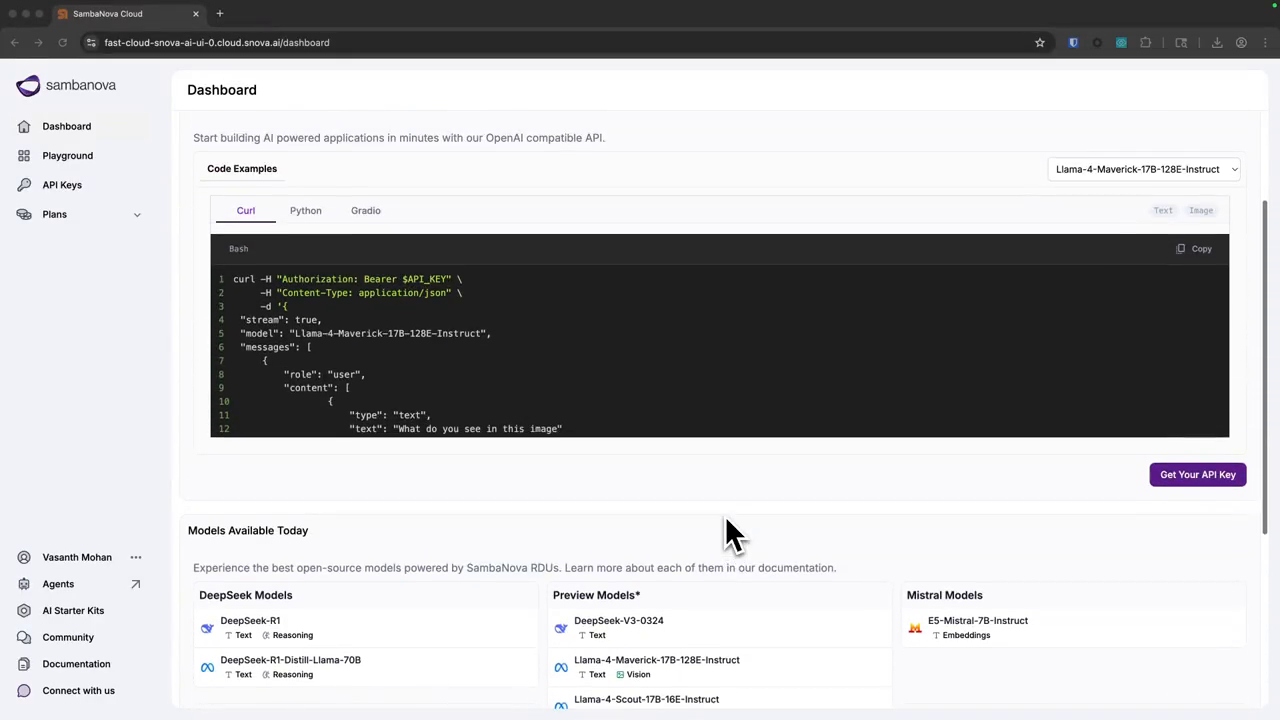Screen dimensions: 1280x720
Task: Open AI Starter Kits sidebar icon
Action: point(24,611)
